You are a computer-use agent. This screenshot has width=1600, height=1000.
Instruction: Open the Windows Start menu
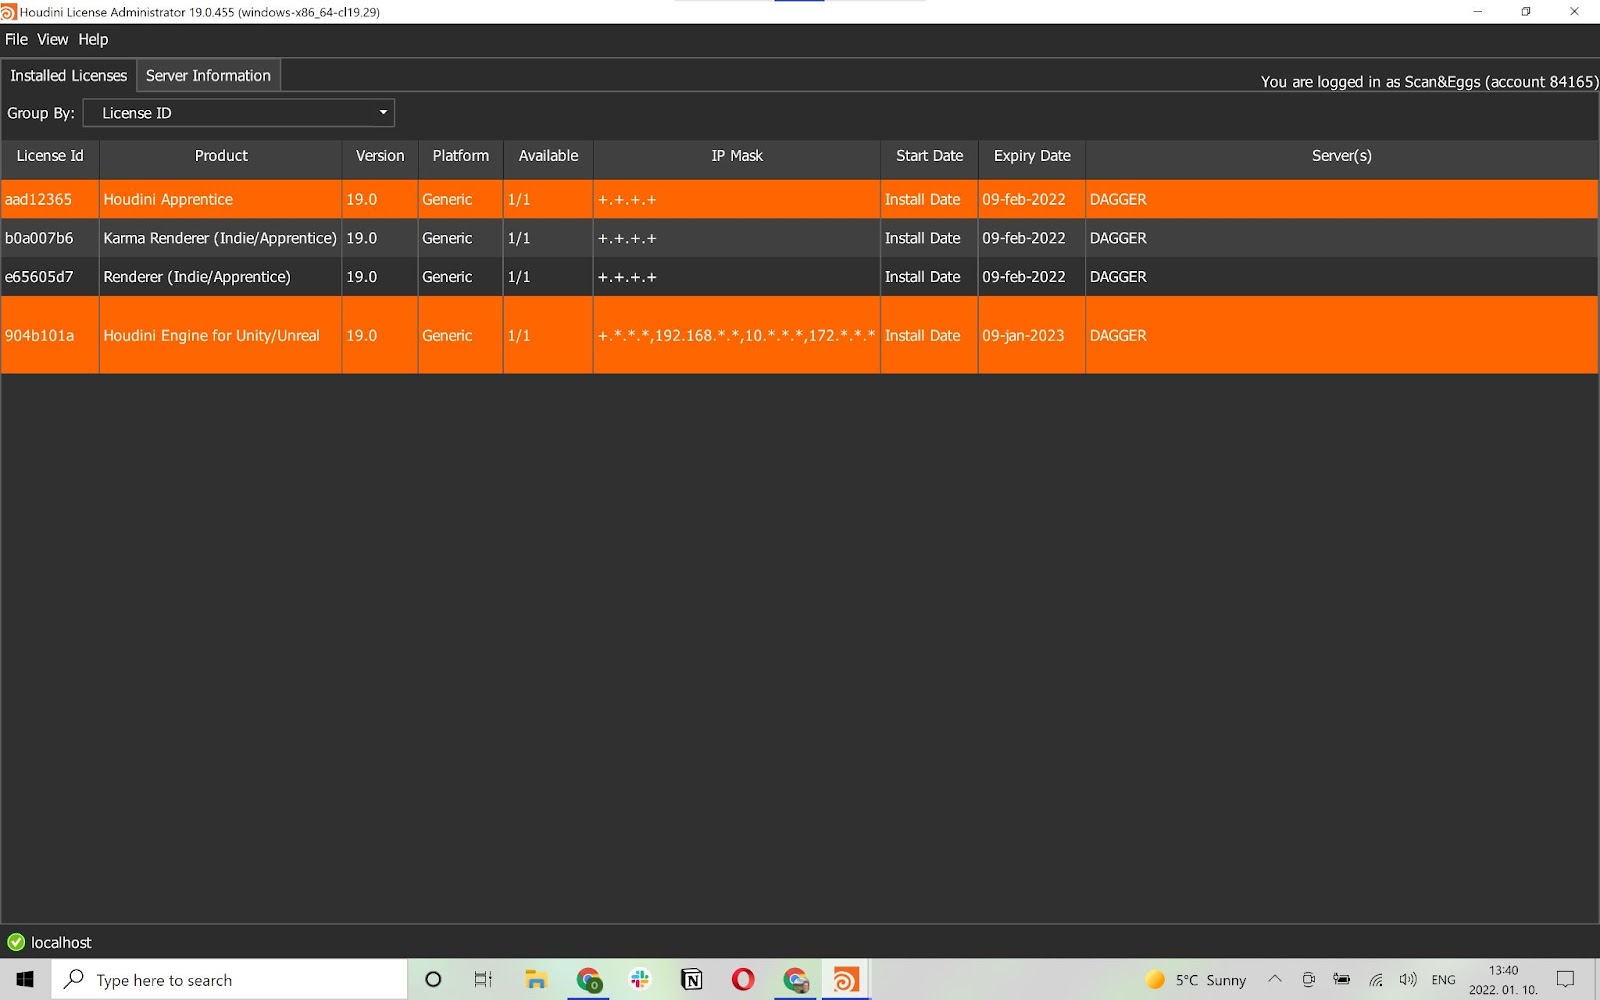[x=25, y=980]
